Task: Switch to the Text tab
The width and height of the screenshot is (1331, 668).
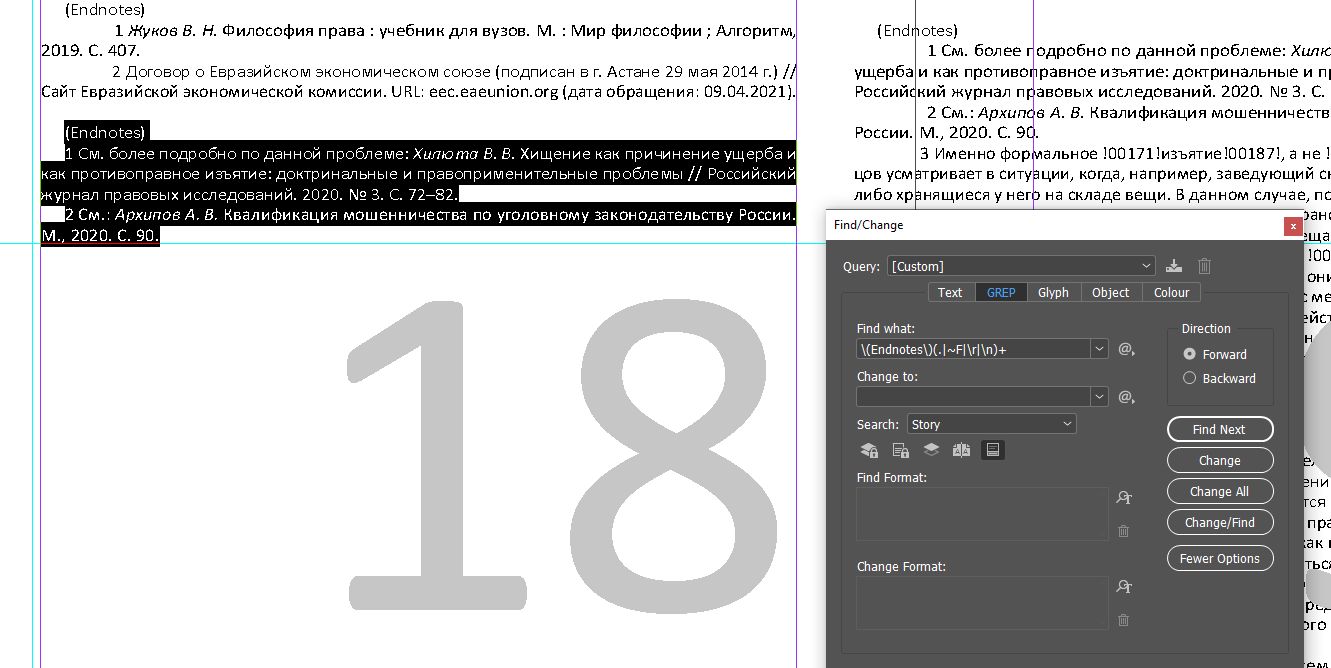Action: point(950,292)
